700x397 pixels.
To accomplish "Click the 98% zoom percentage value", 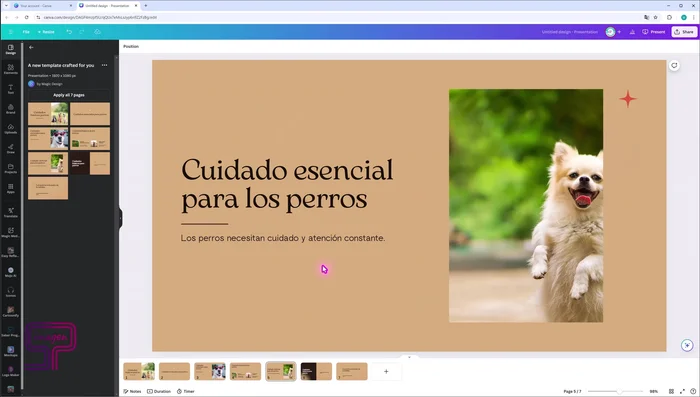I will [654, 391].
